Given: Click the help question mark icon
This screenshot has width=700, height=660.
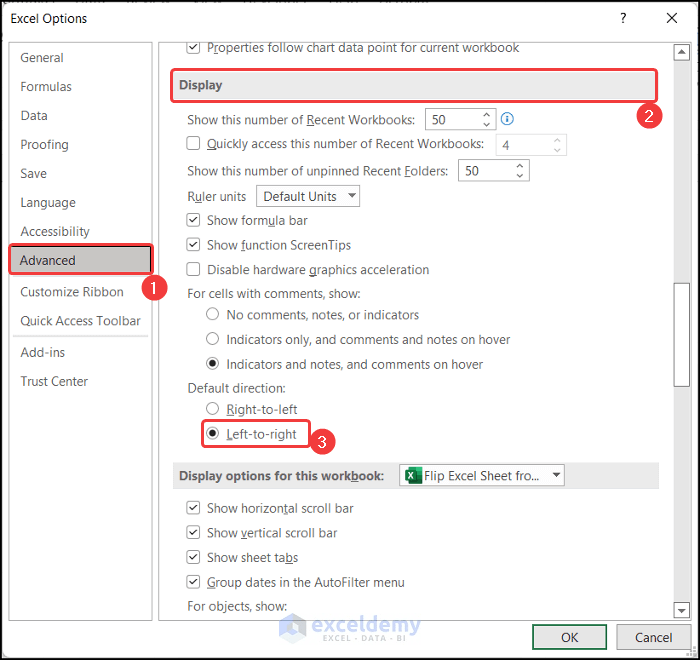Looking at the screenshot, I should point(623,18).
